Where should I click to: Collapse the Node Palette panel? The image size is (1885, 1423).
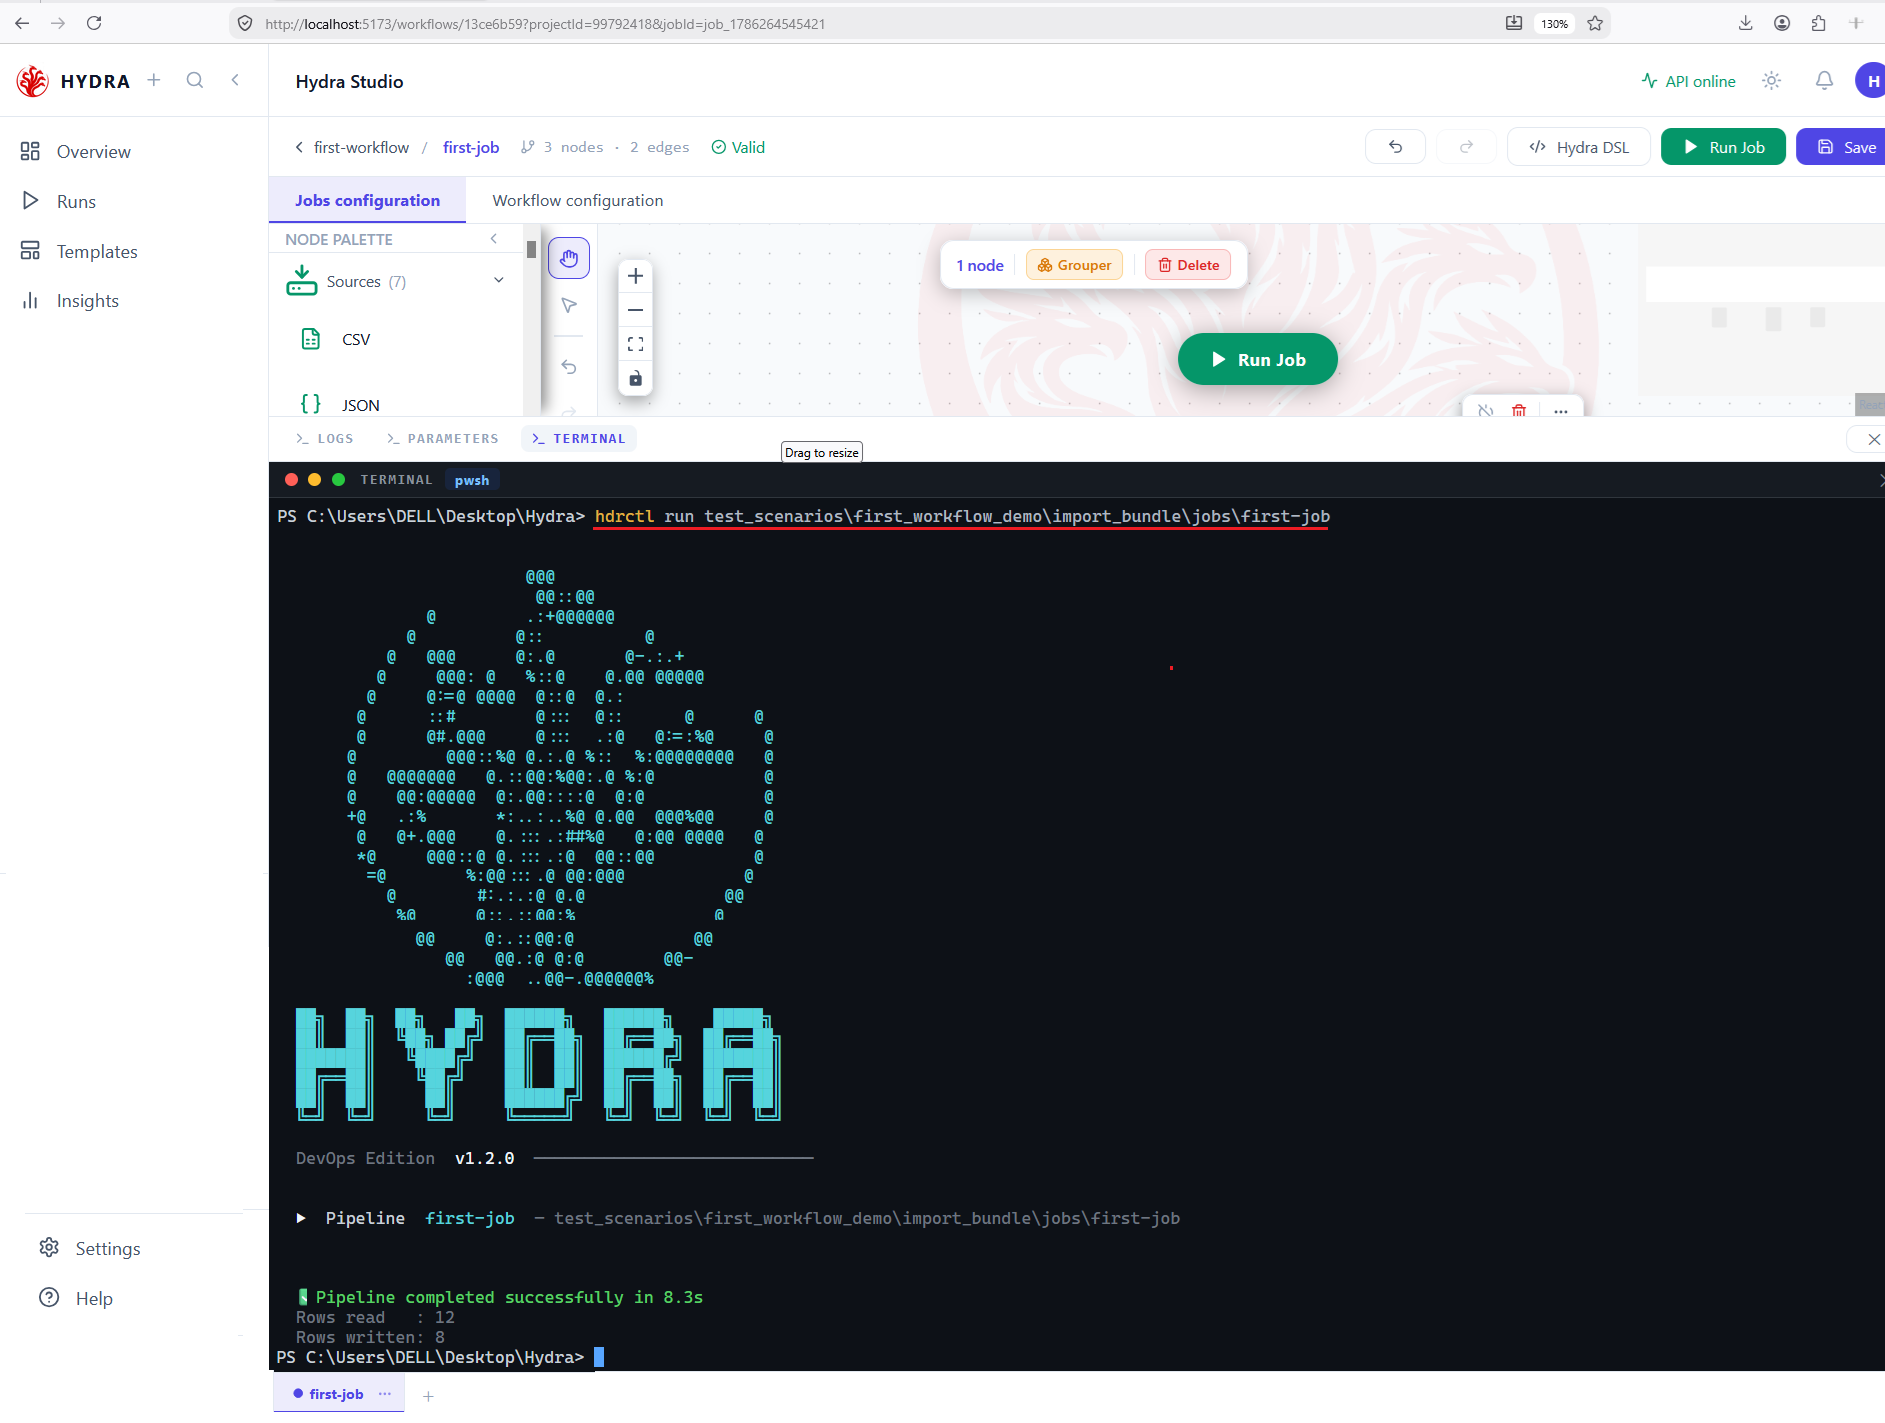coord(494,239)
